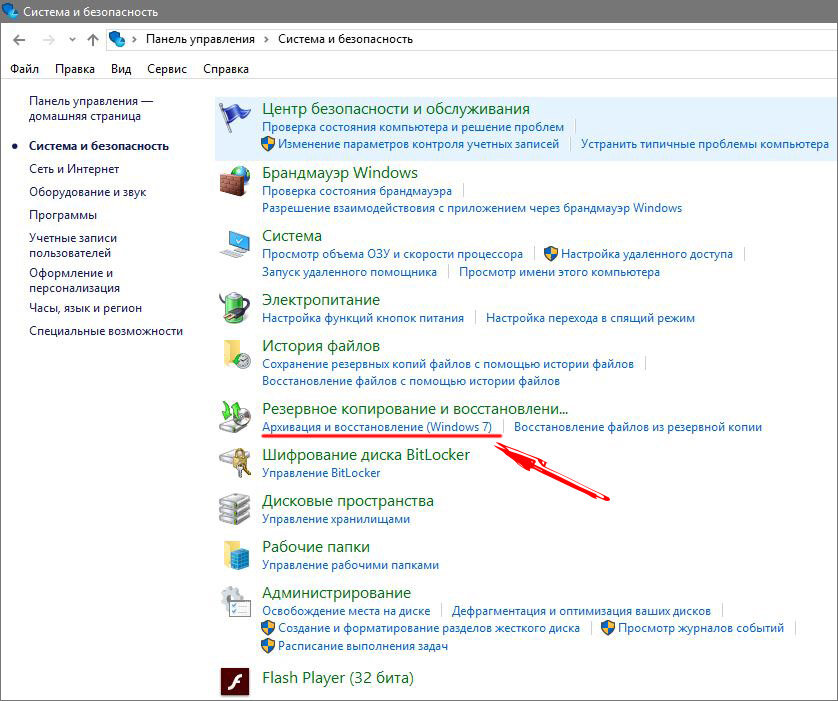
Task: Open Центр безопасности и обслуживания heading
Action: (x=396, y=108)
